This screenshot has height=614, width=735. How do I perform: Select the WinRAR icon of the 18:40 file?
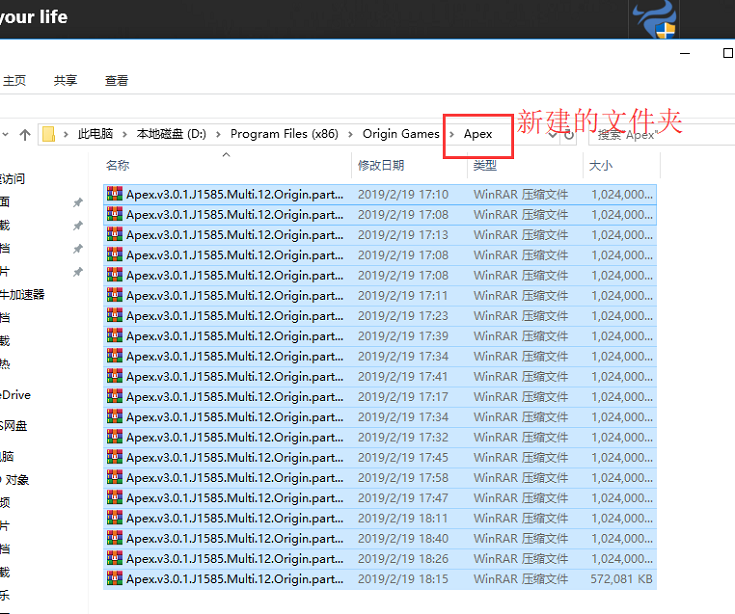point(114,538)
